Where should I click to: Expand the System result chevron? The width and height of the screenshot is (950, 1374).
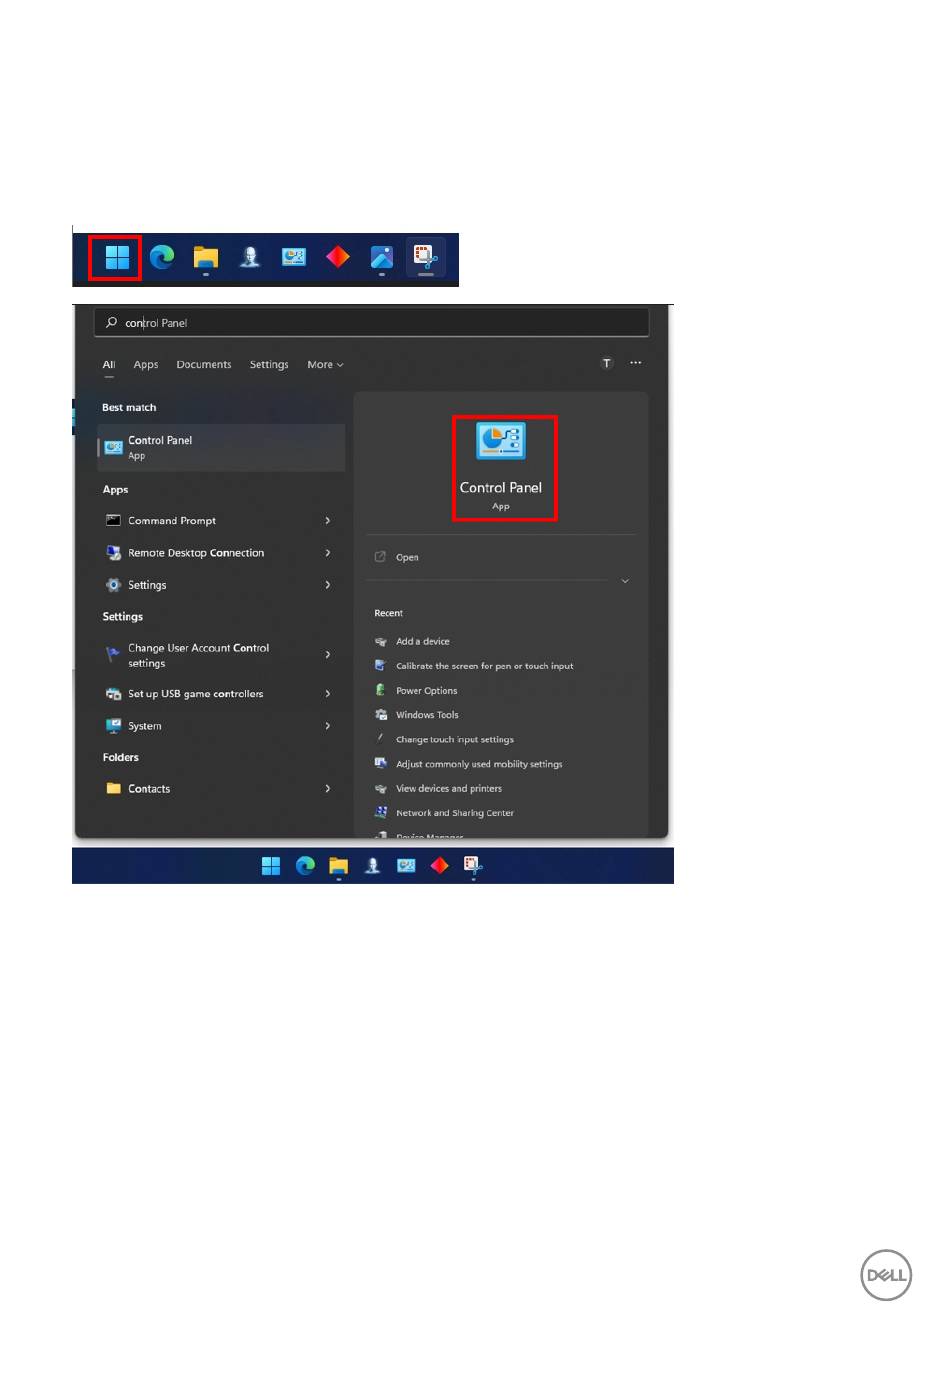(x=328, y=726)
